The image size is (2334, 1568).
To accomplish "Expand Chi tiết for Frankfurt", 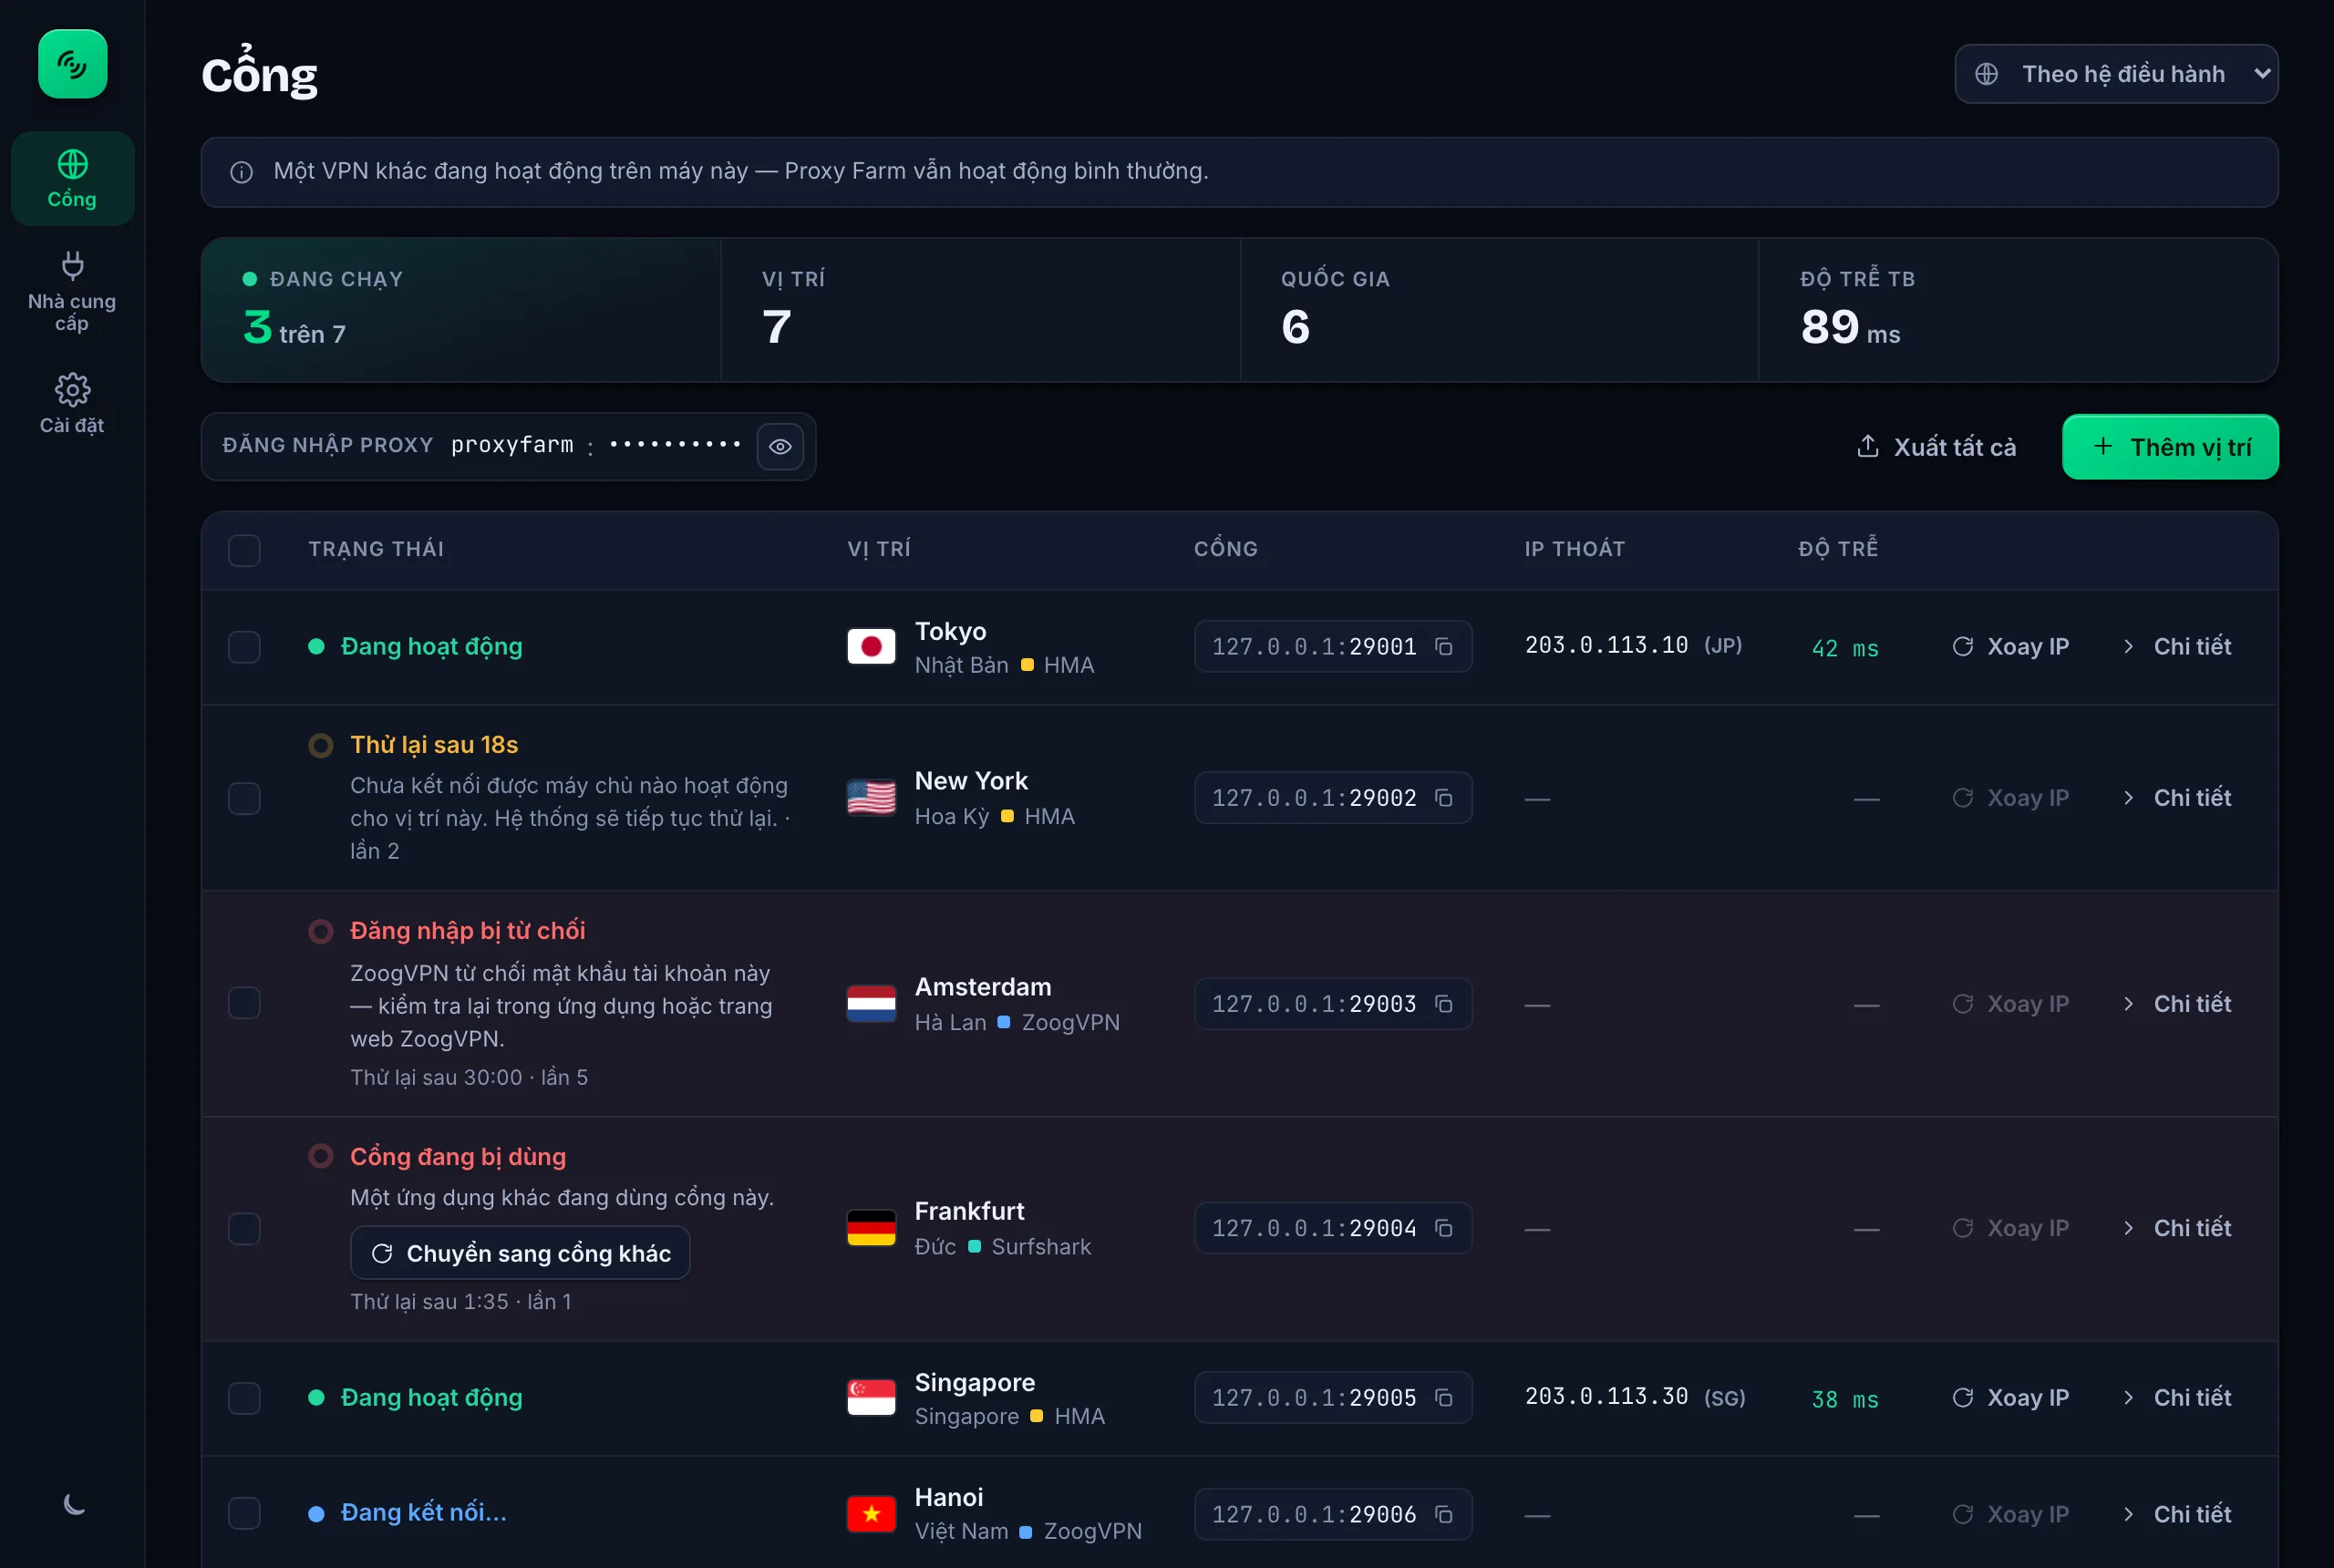I will pos(2176,1228).
